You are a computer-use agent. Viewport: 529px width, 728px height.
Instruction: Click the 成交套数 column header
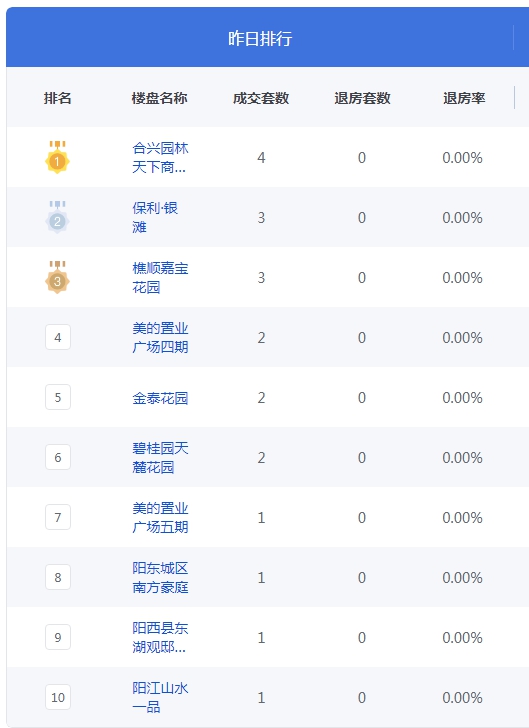pyautogui.click(x=261, y=98)
